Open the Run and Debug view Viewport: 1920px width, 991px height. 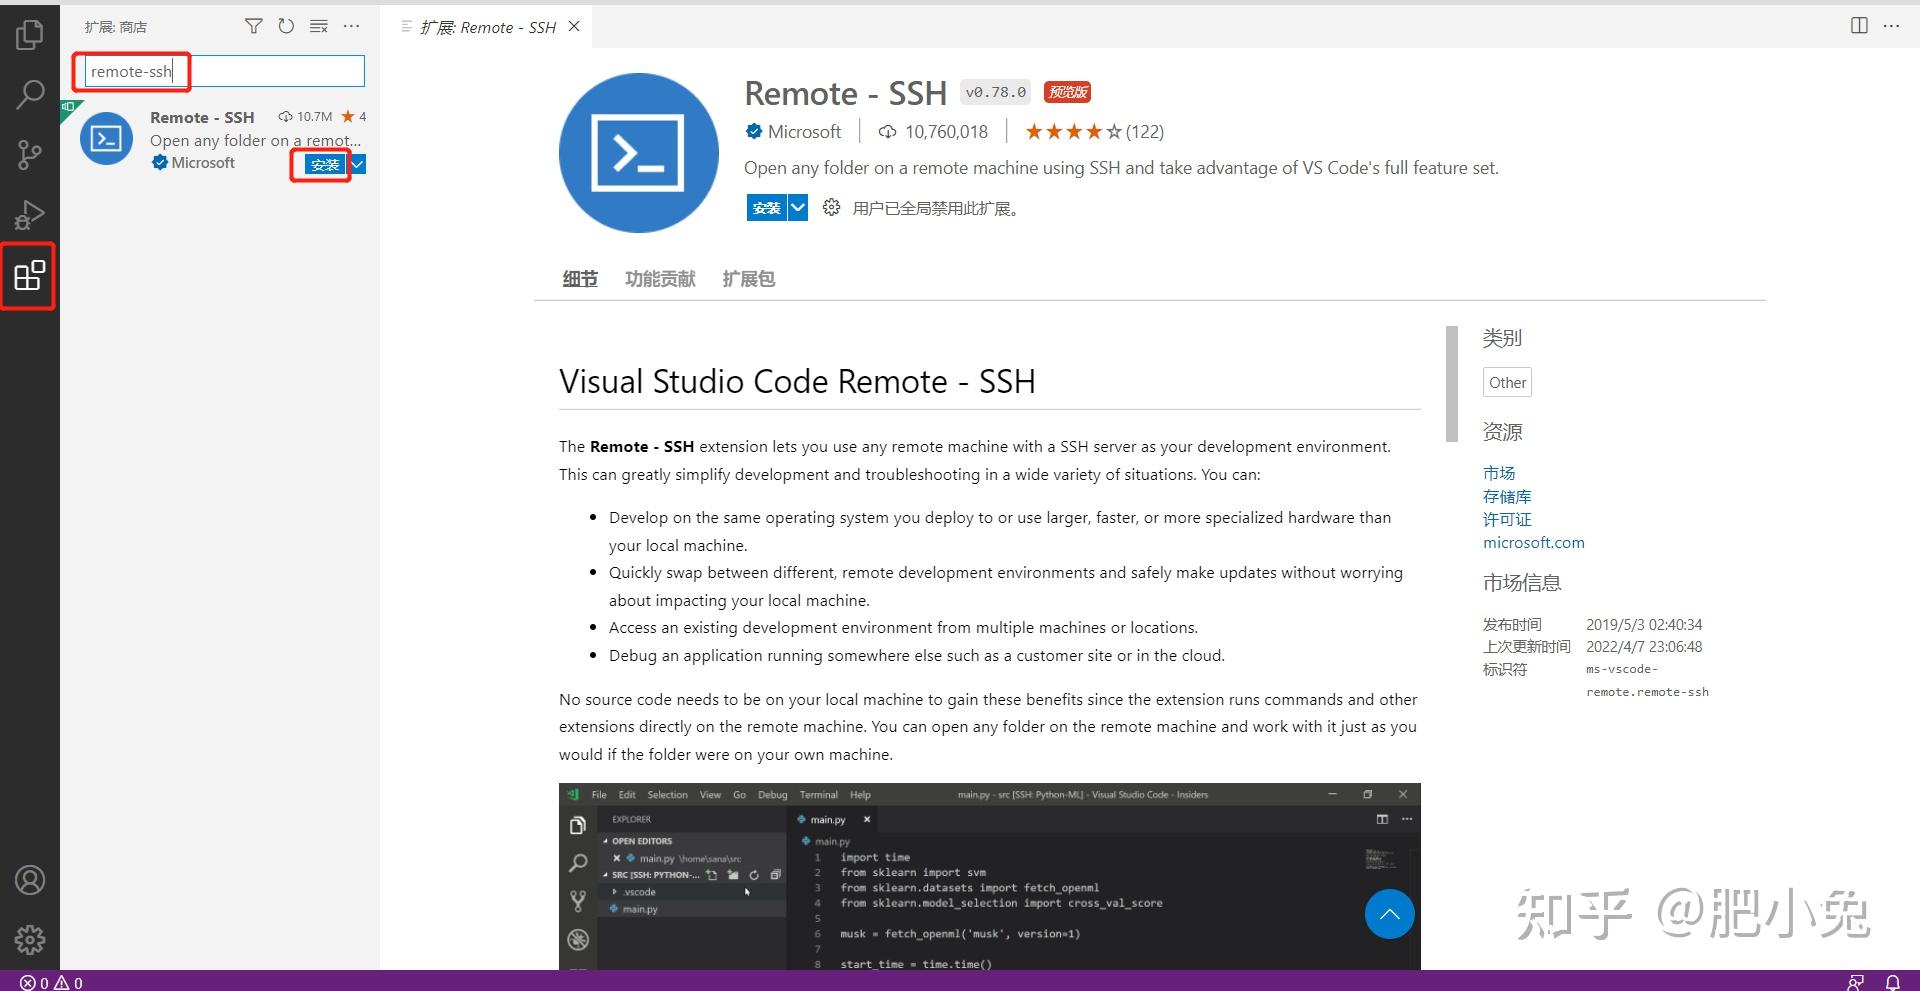29,213
